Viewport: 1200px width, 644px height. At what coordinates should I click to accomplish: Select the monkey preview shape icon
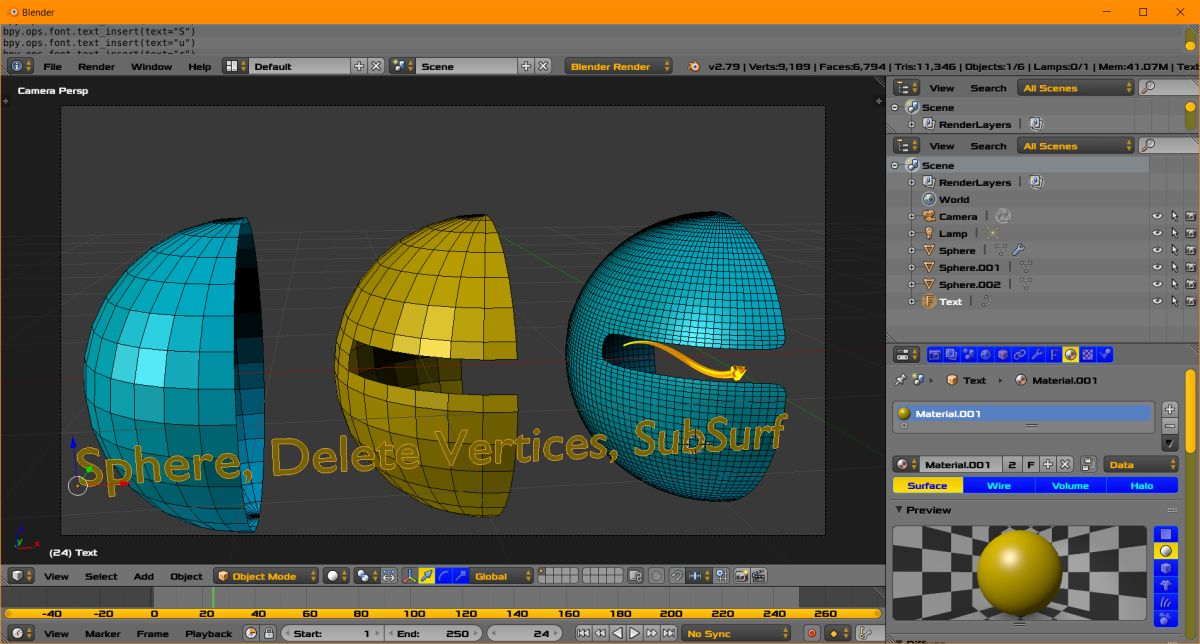[1165, 585]
